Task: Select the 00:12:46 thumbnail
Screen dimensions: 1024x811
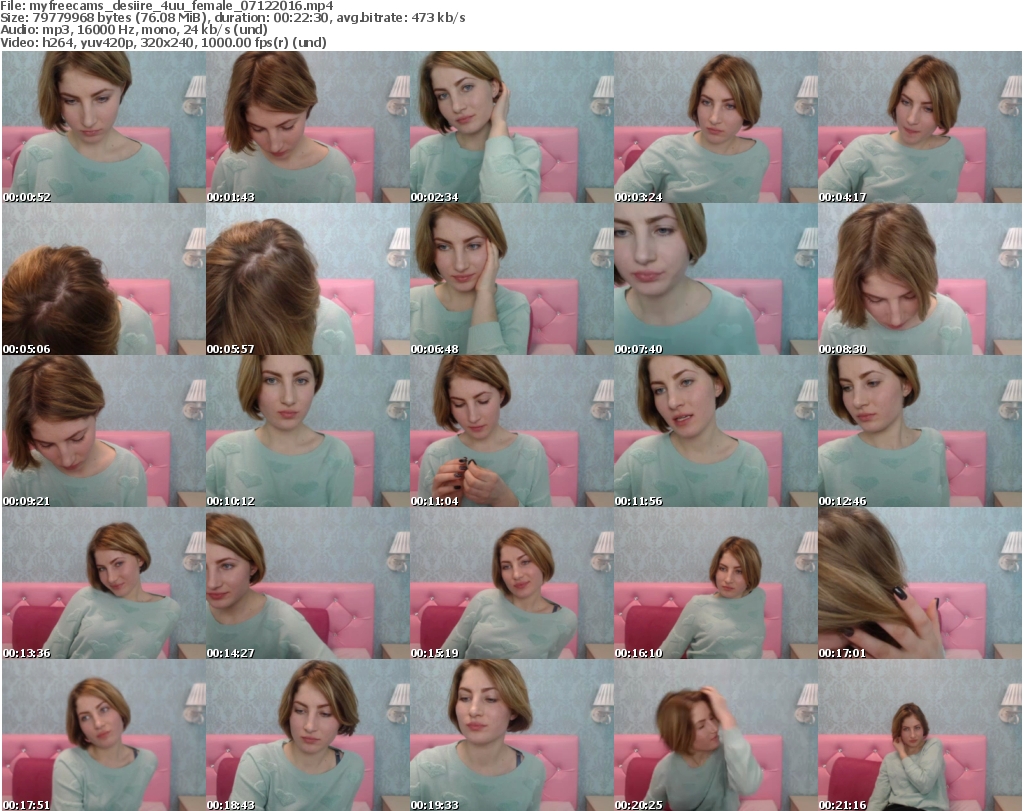Action: 919,431
